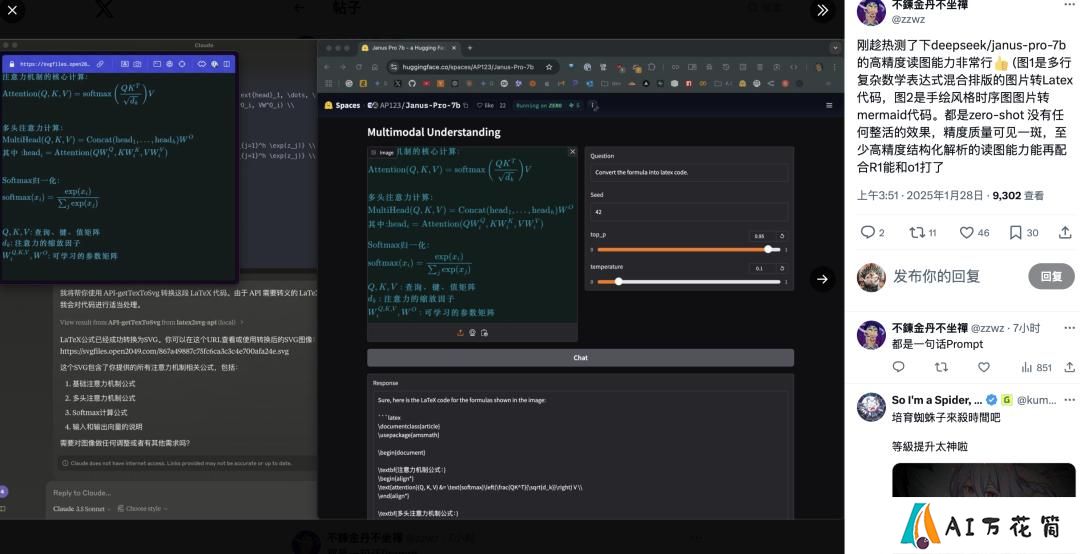Open a new browser tab with the plus icon
Viewport: 1080px width, 554px height.
(470, 48)
